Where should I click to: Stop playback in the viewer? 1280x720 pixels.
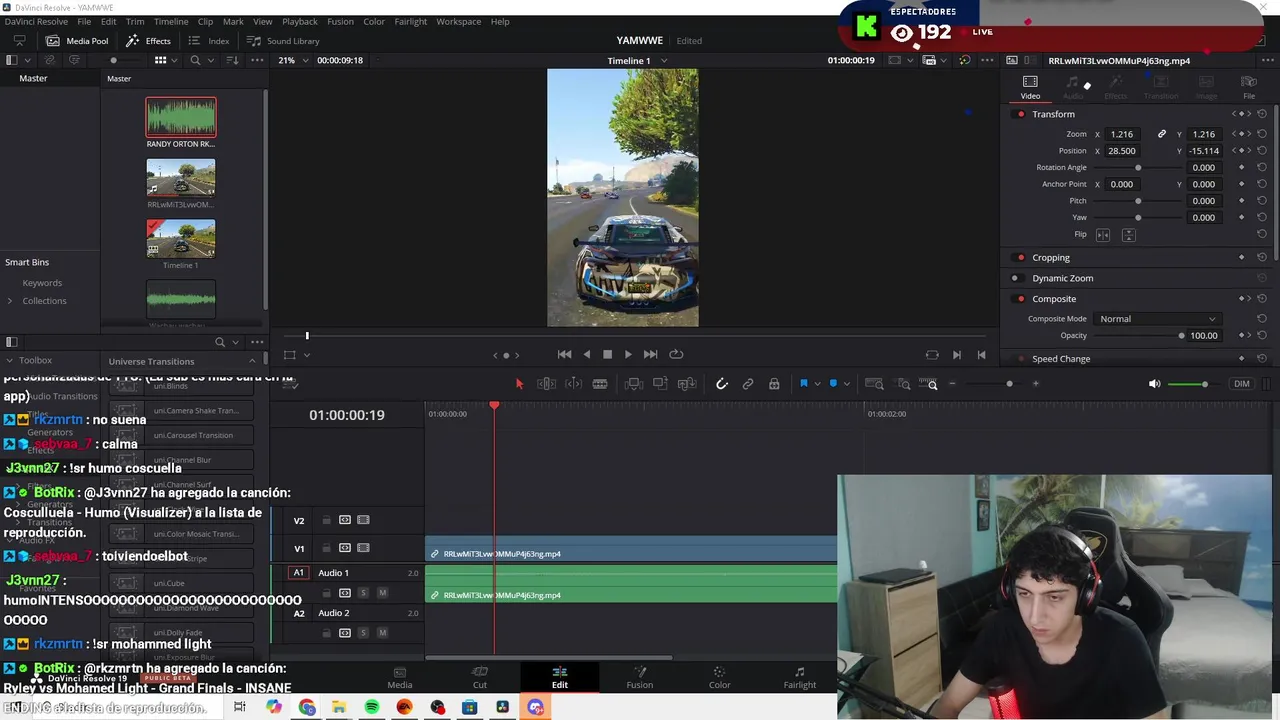(607, 354)
